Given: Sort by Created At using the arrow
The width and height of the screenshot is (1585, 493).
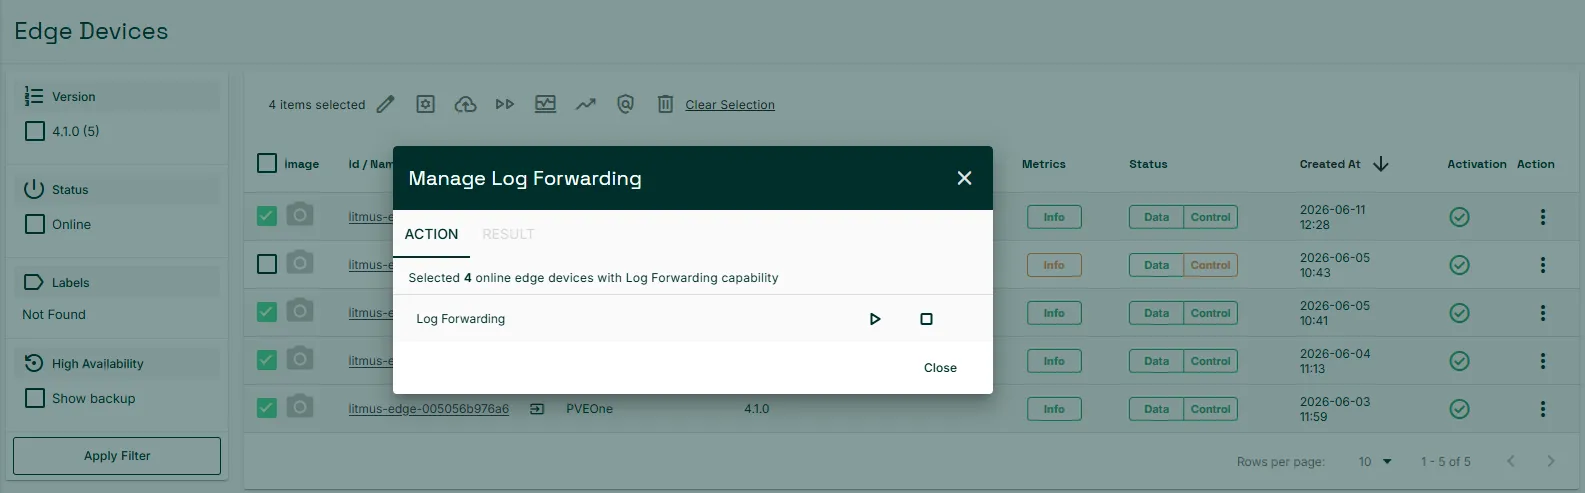Looking at the screenshot, I should pyautogui.click(x=1381, y=164).
